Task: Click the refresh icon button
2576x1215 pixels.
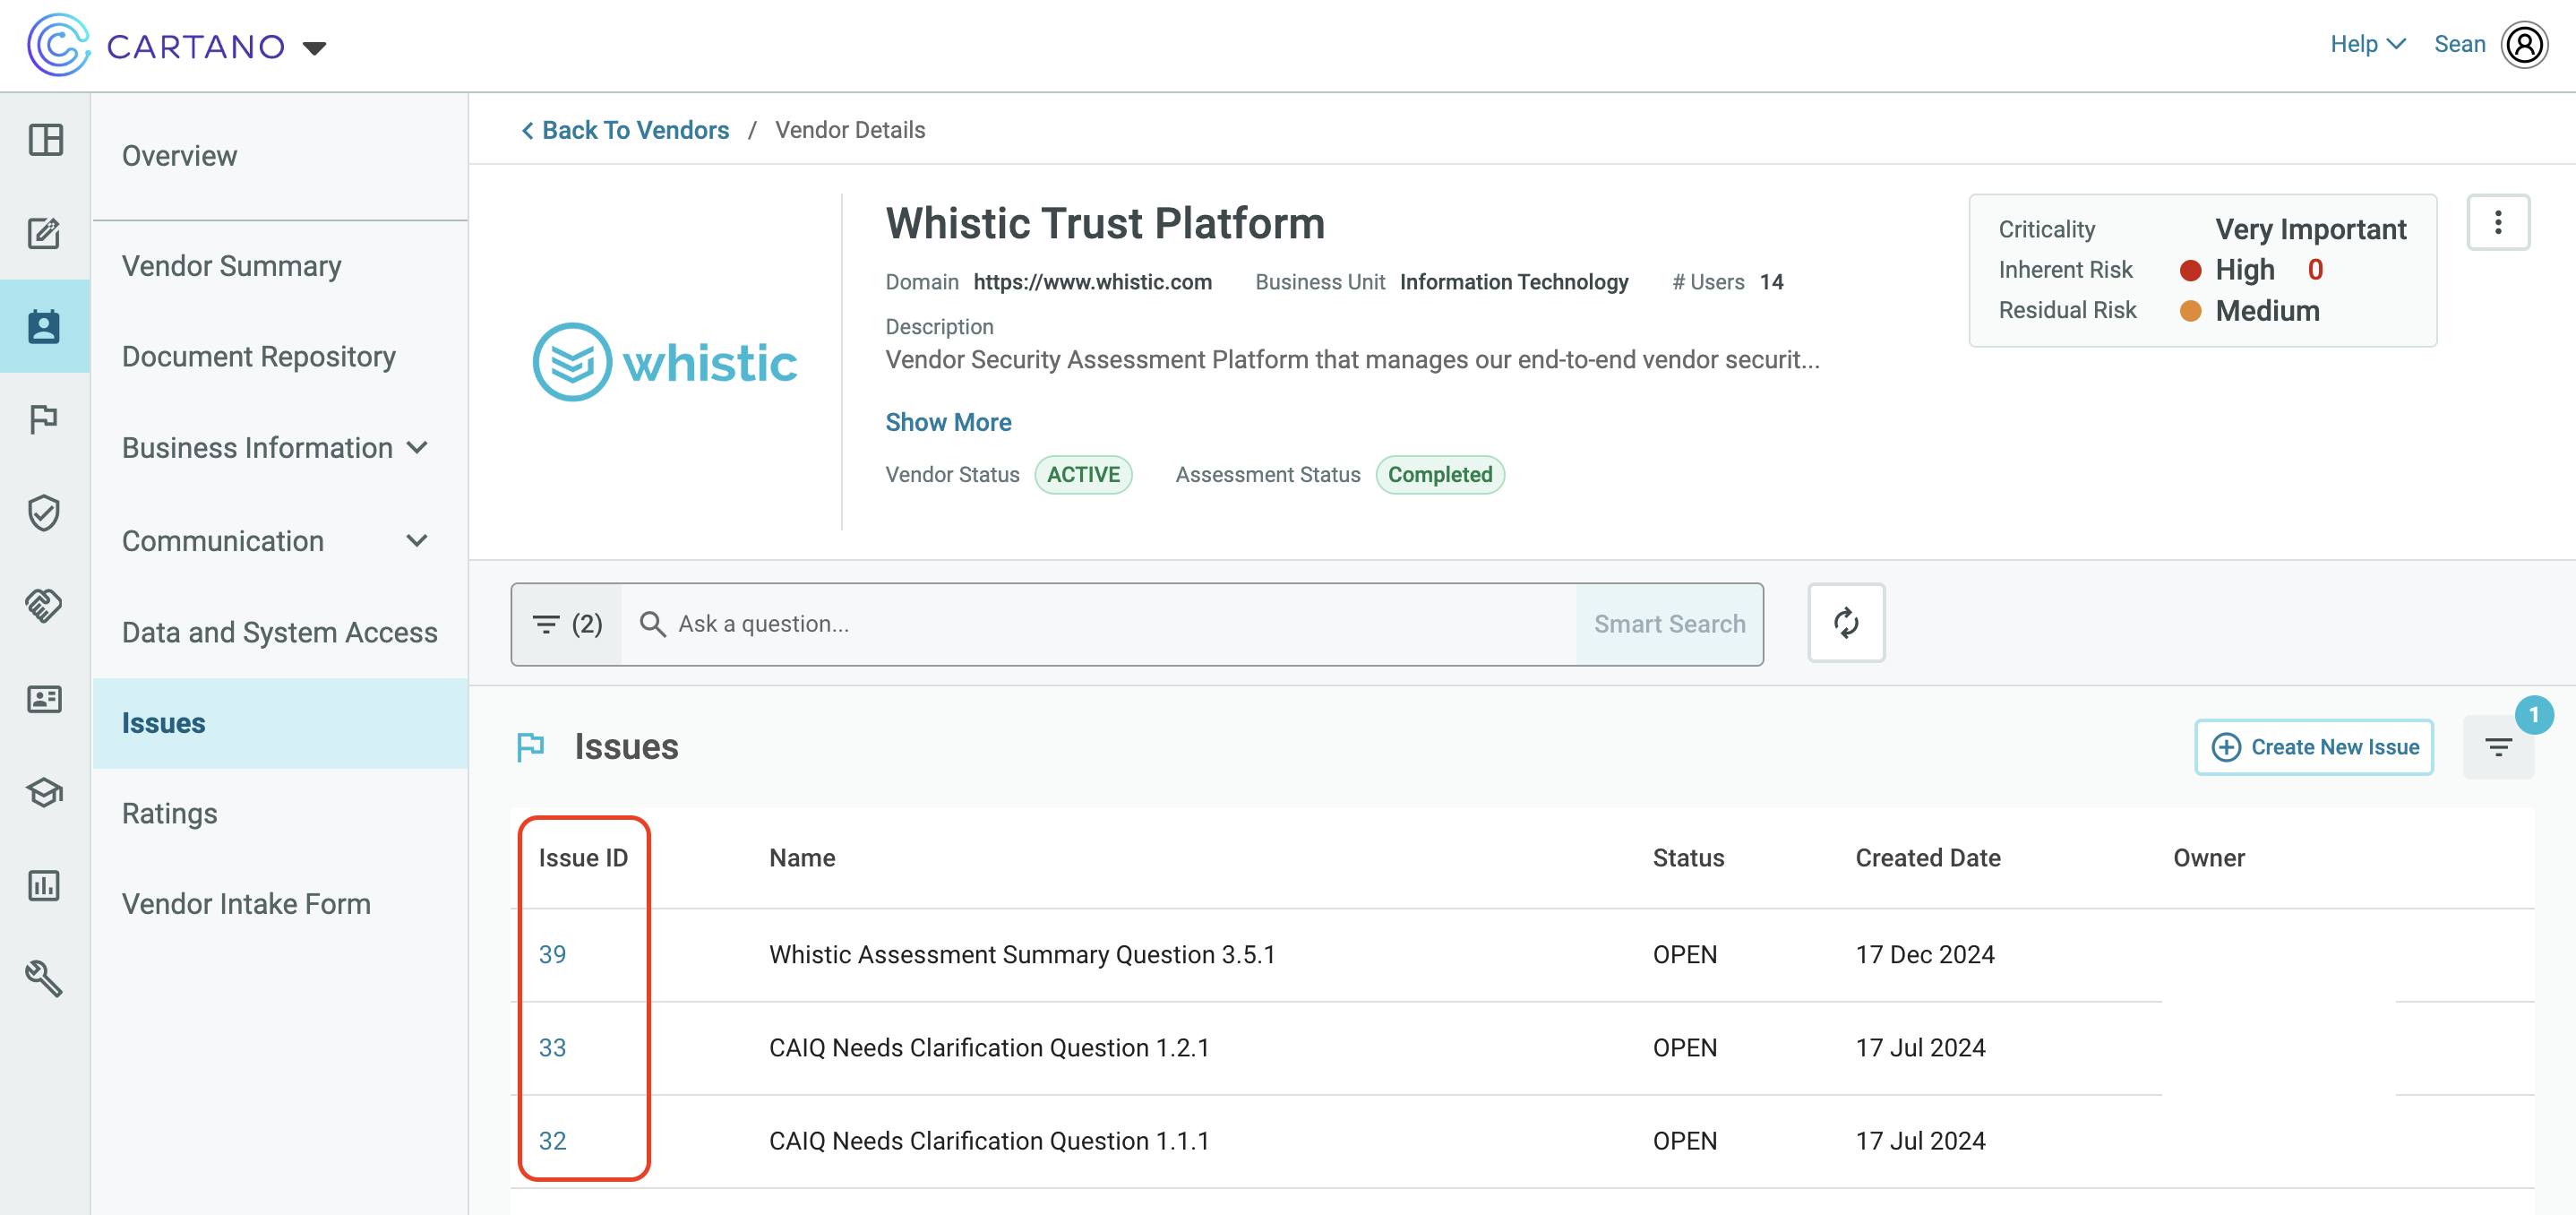Action: click(x=1845, y=623)
